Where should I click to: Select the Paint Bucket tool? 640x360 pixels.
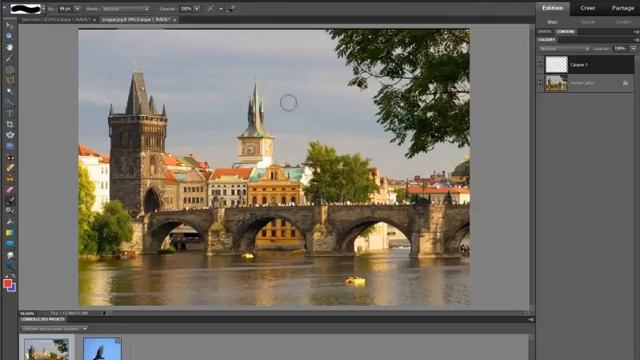coord(9,222)
